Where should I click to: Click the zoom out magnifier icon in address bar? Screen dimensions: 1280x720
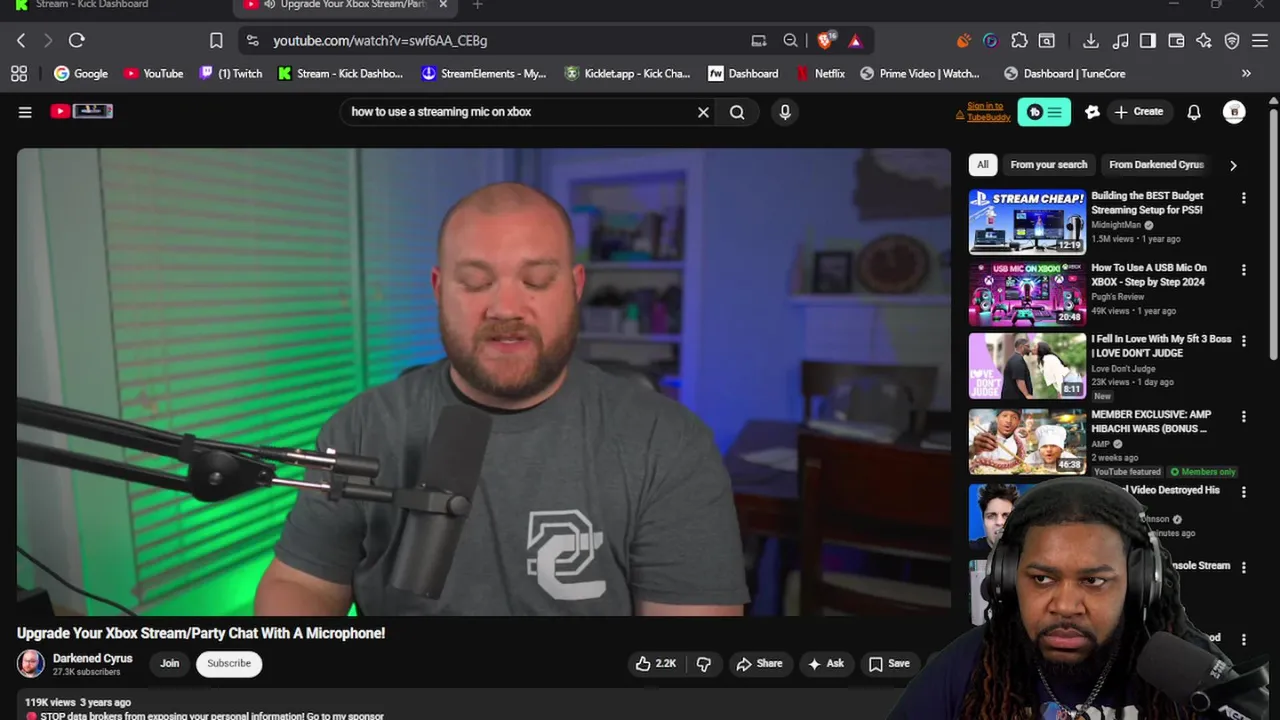pyautogui.click(x=790, y=40)
